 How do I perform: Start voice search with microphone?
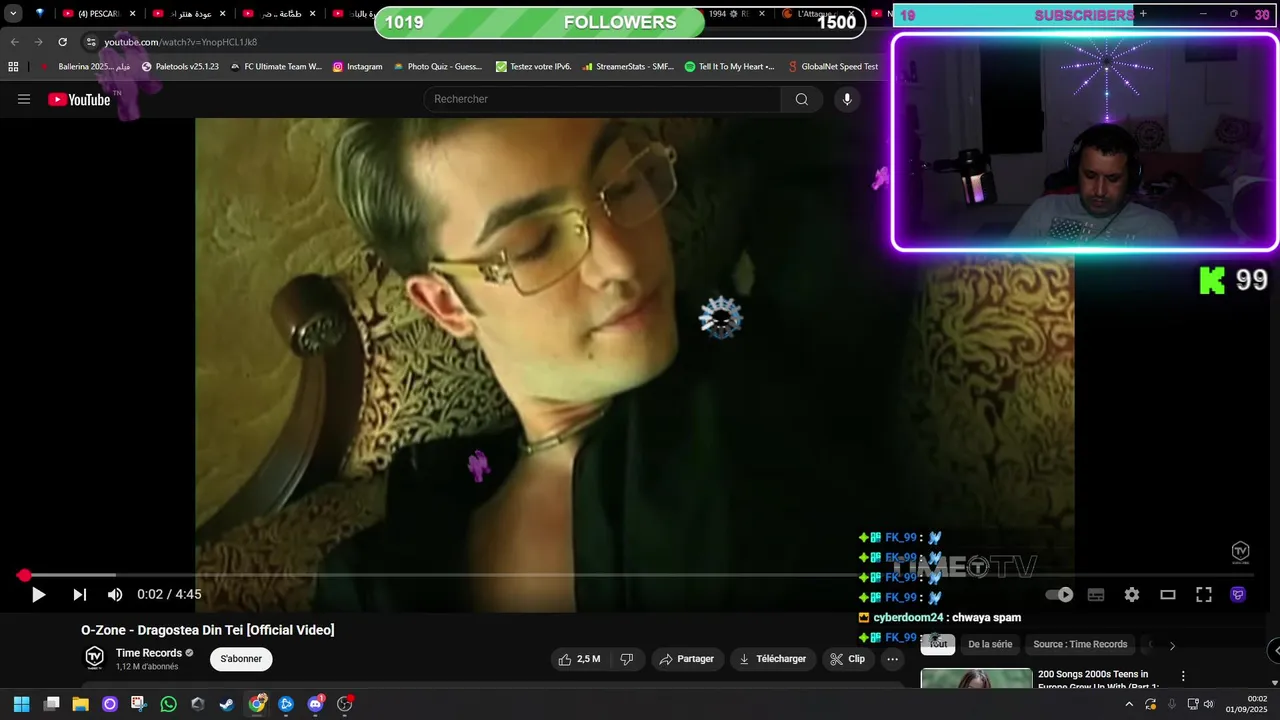pos(847,99)
